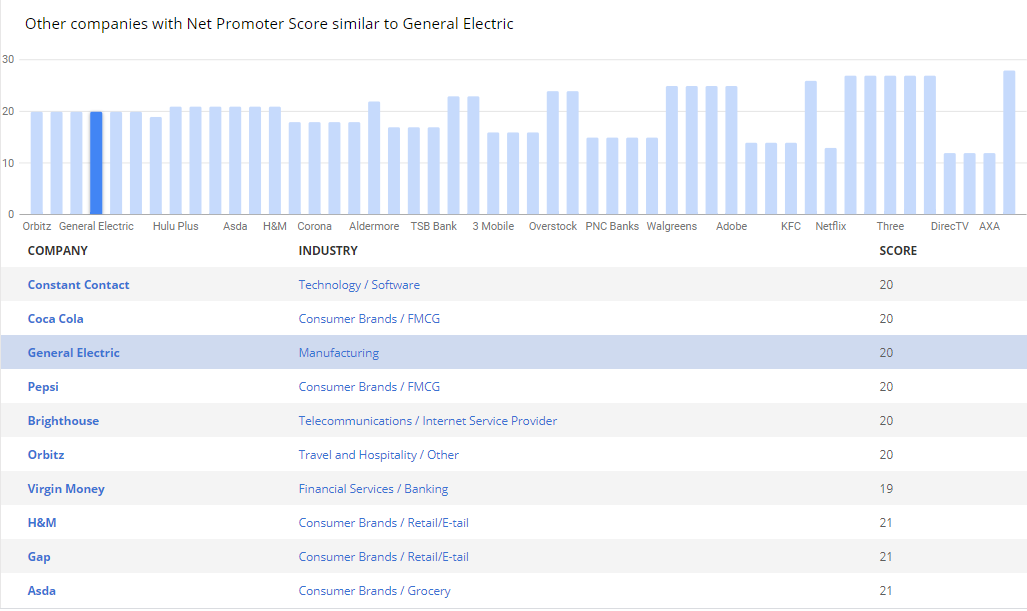Screen dimensions: 1027x611
Task: Select the Aldermore bar in the chart
Action: tap(374, 158)
